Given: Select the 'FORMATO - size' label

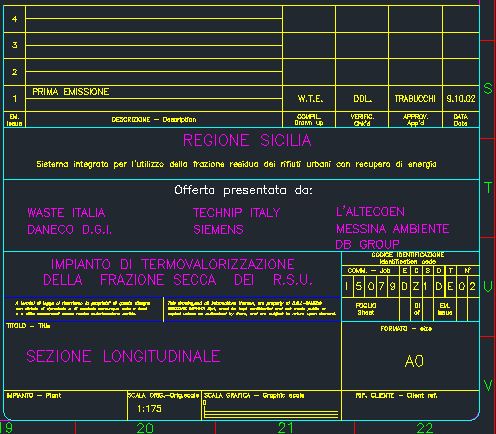Looking at the screenshot, I should coord(406,329).
